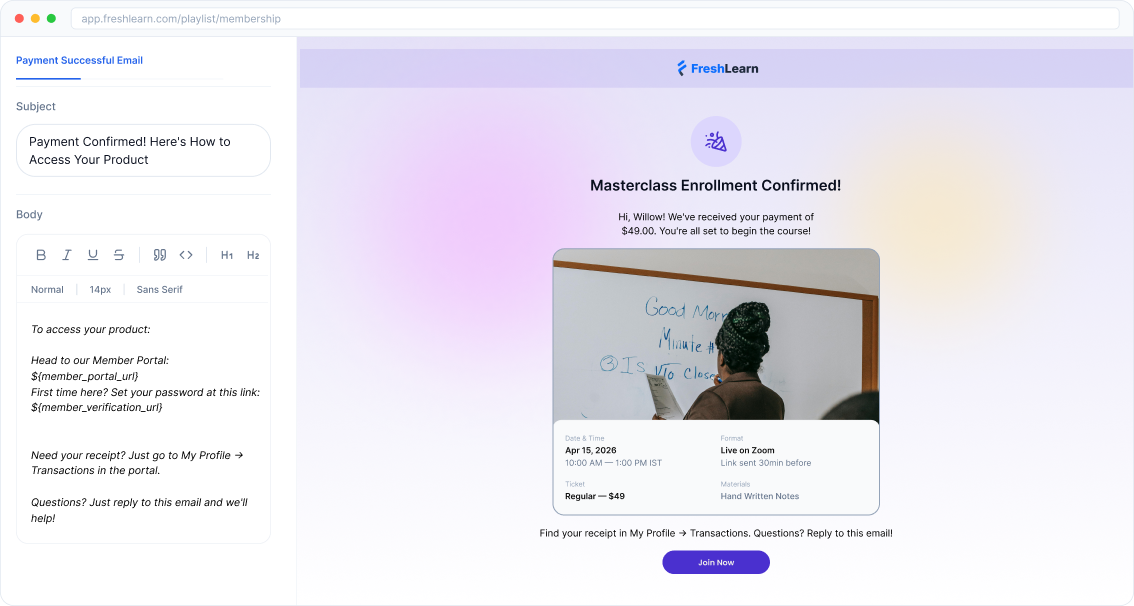Click the member portal URL placeholder link
The width and height of the screenshot is (1134, 606).
[x=86, y=377]
